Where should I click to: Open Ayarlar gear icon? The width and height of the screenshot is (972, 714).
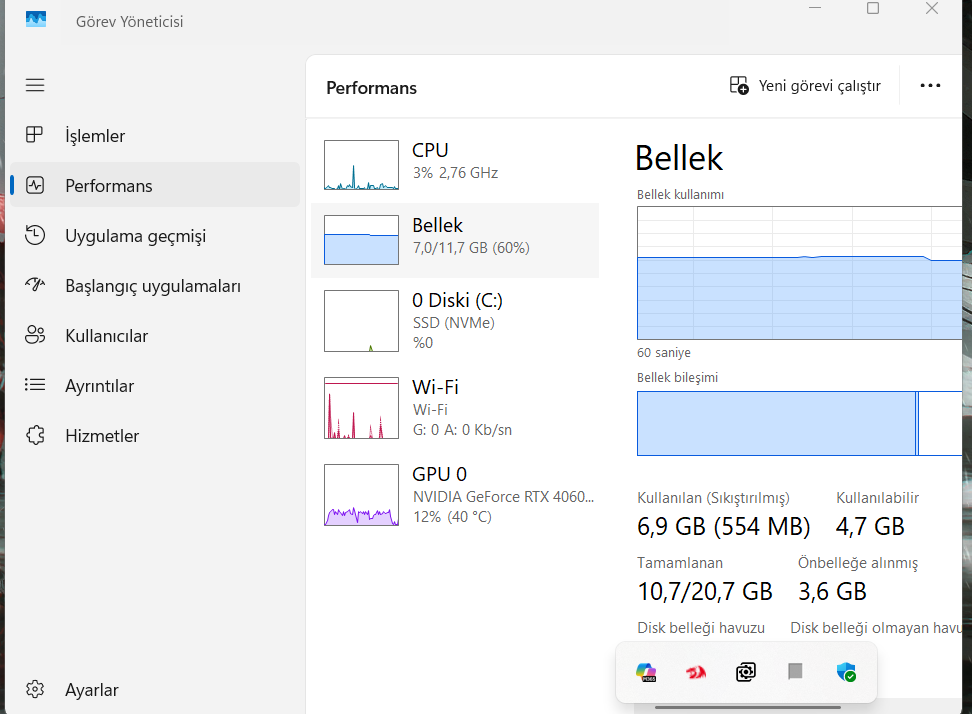click(35, 689)
